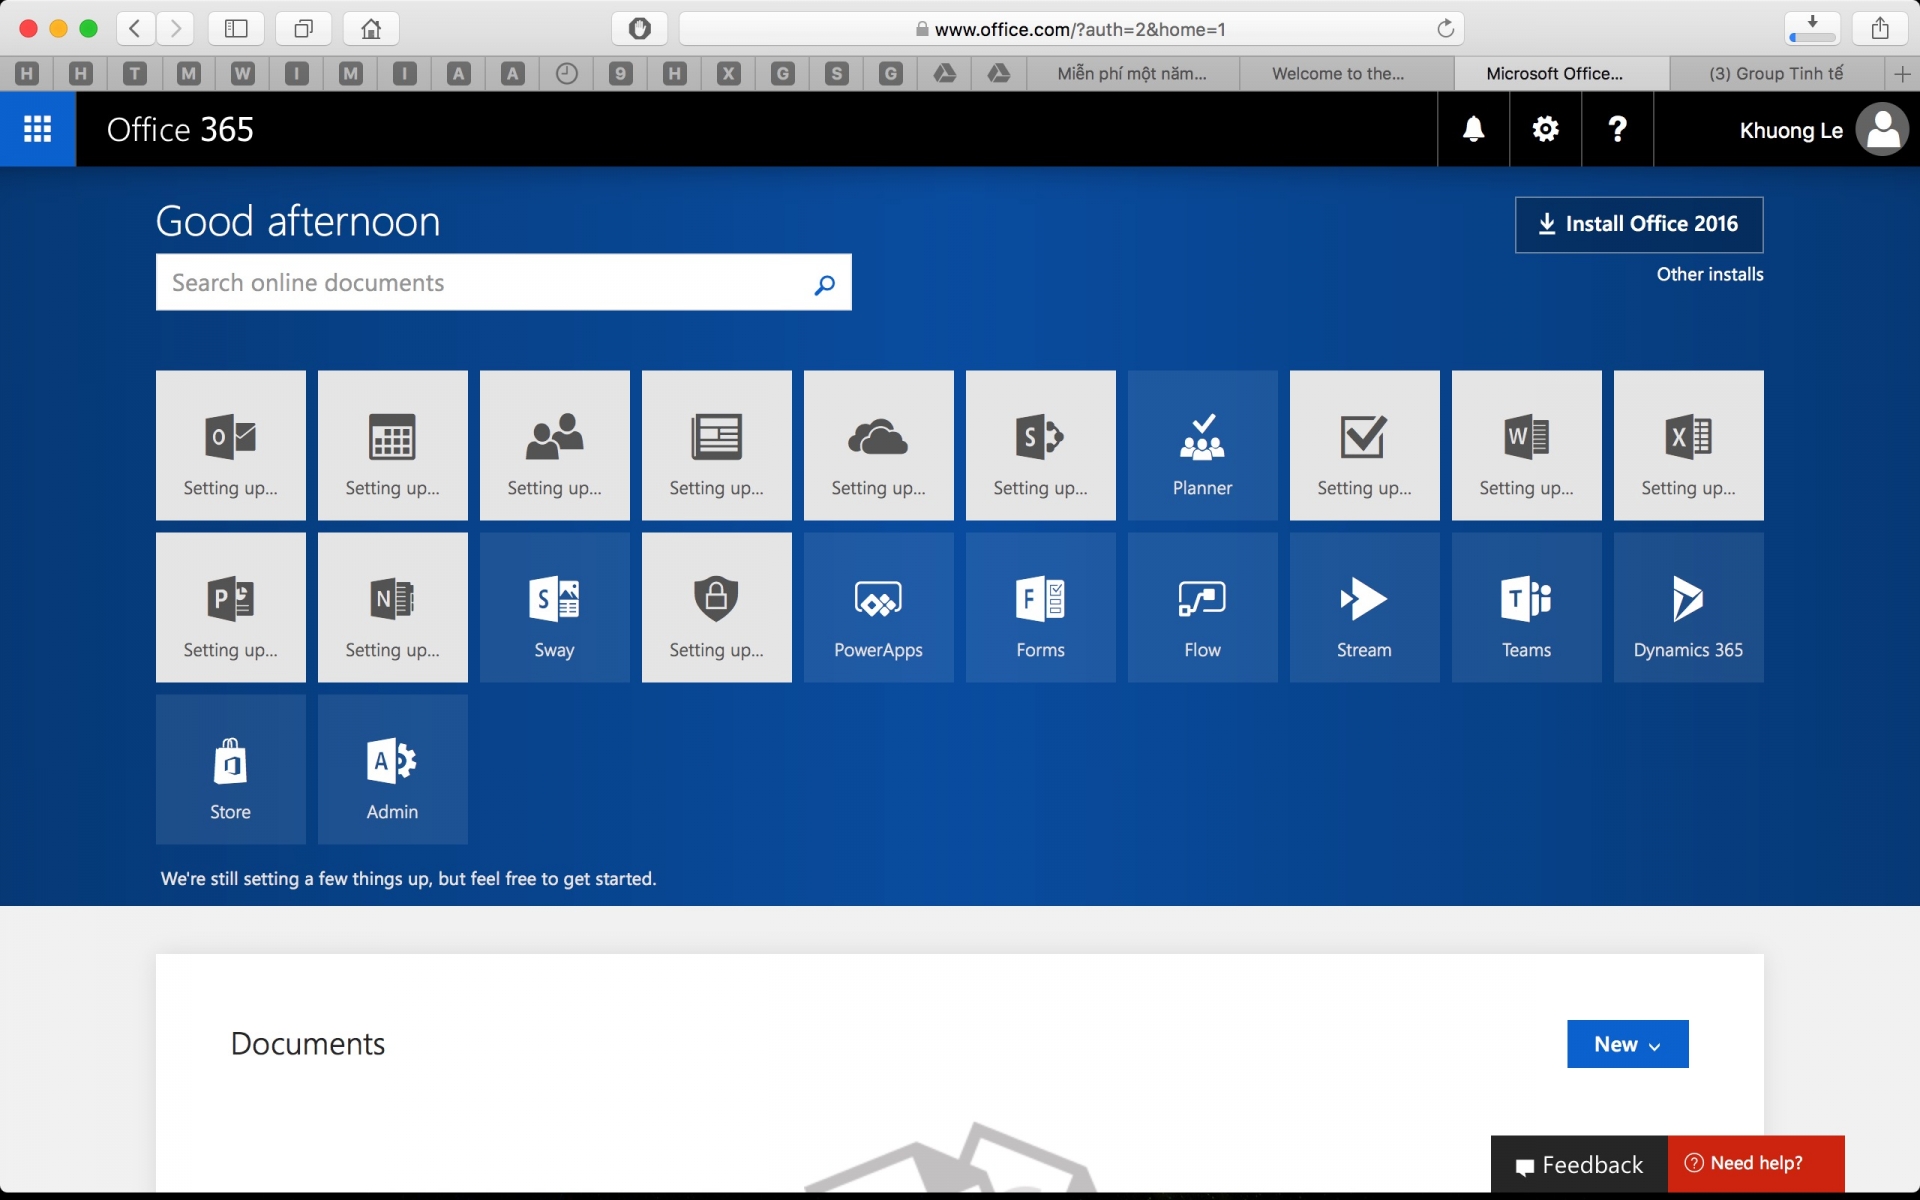Open the Calendar tile
The image size is (1920, 1200).
pos(393,445)
